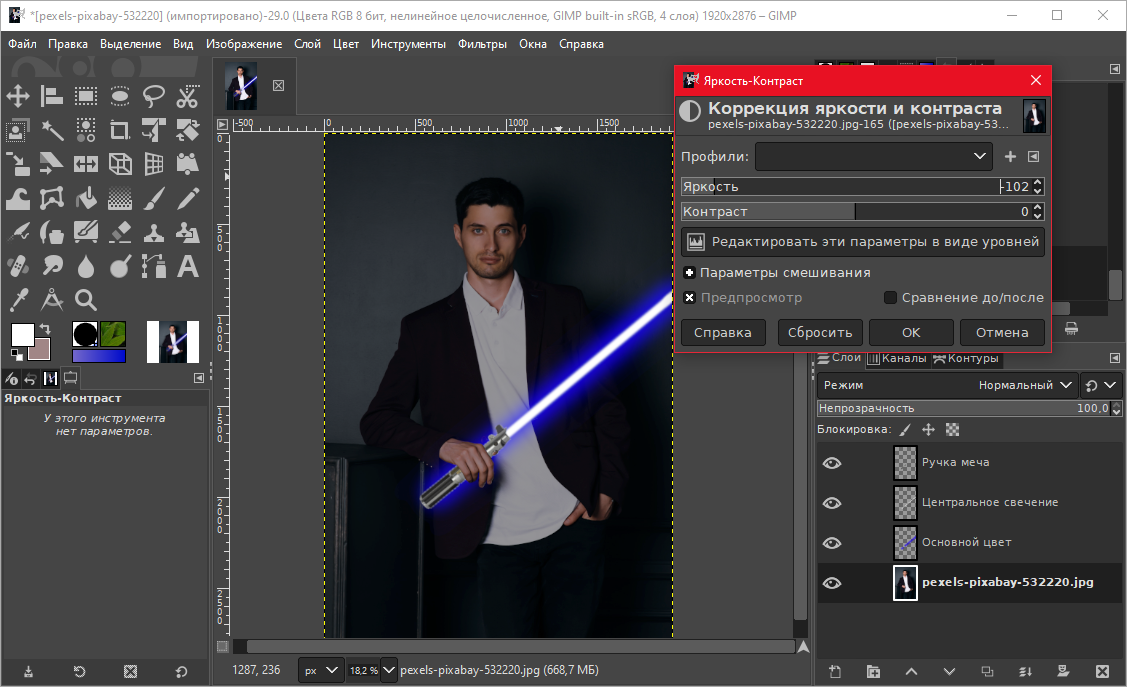This screenshot has width=1127, height=687.
Task: Choose the Blur/Sharpen droplet tool
Action: (86, 267)
